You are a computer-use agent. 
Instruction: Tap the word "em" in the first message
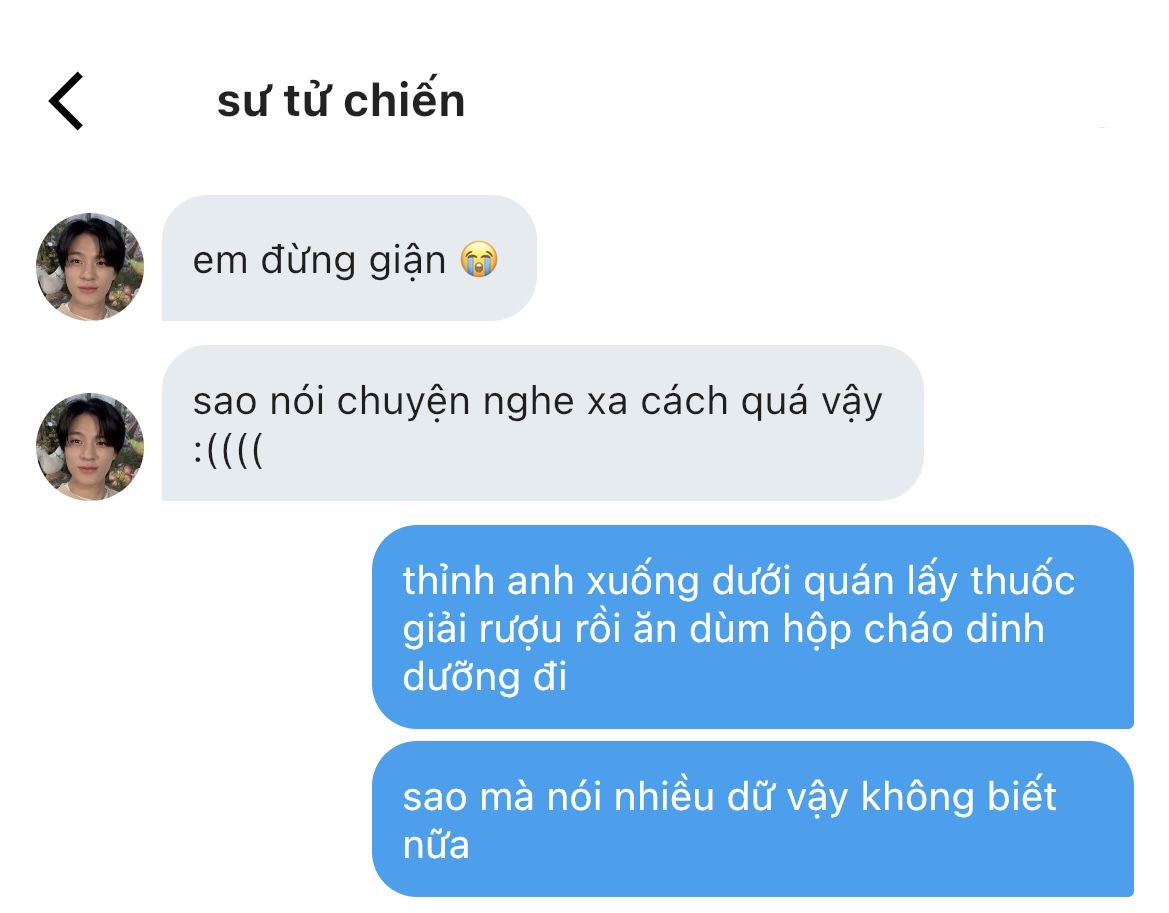tap(220, 262)
